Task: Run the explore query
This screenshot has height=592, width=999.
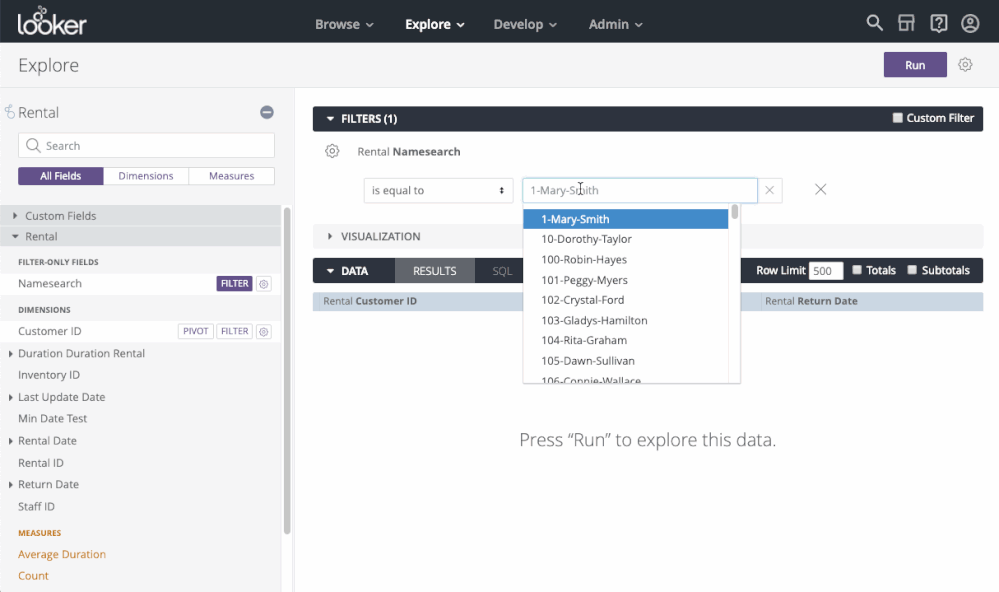Action: tap(915, 65)
